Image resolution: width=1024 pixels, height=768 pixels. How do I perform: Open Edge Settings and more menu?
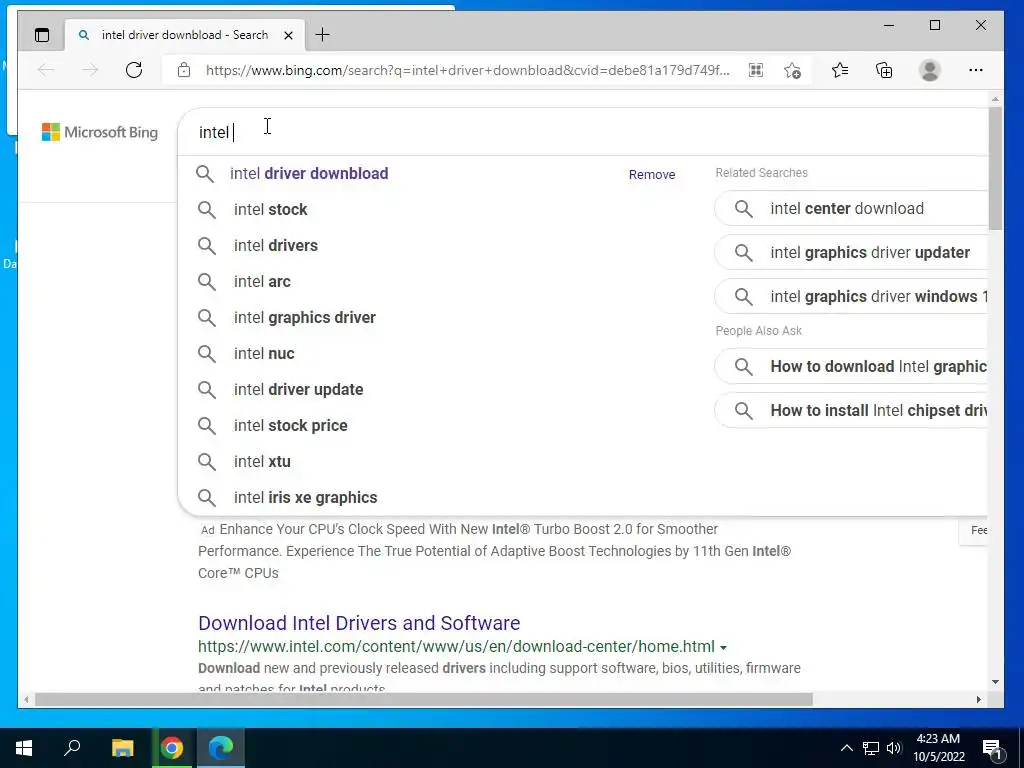[x=976, y=70]
